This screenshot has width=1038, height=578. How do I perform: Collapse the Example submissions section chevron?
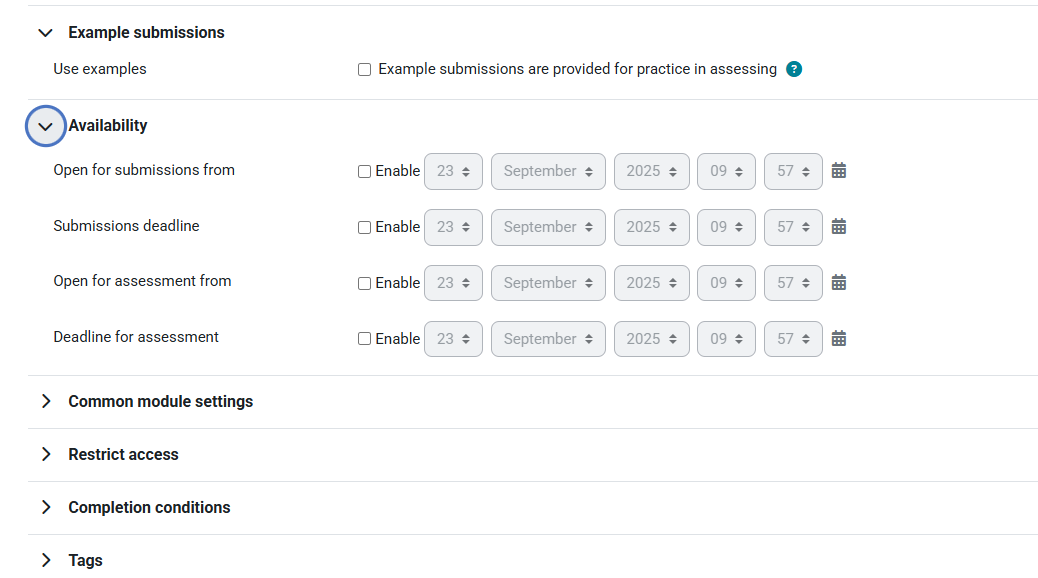[x=45, y=33]
